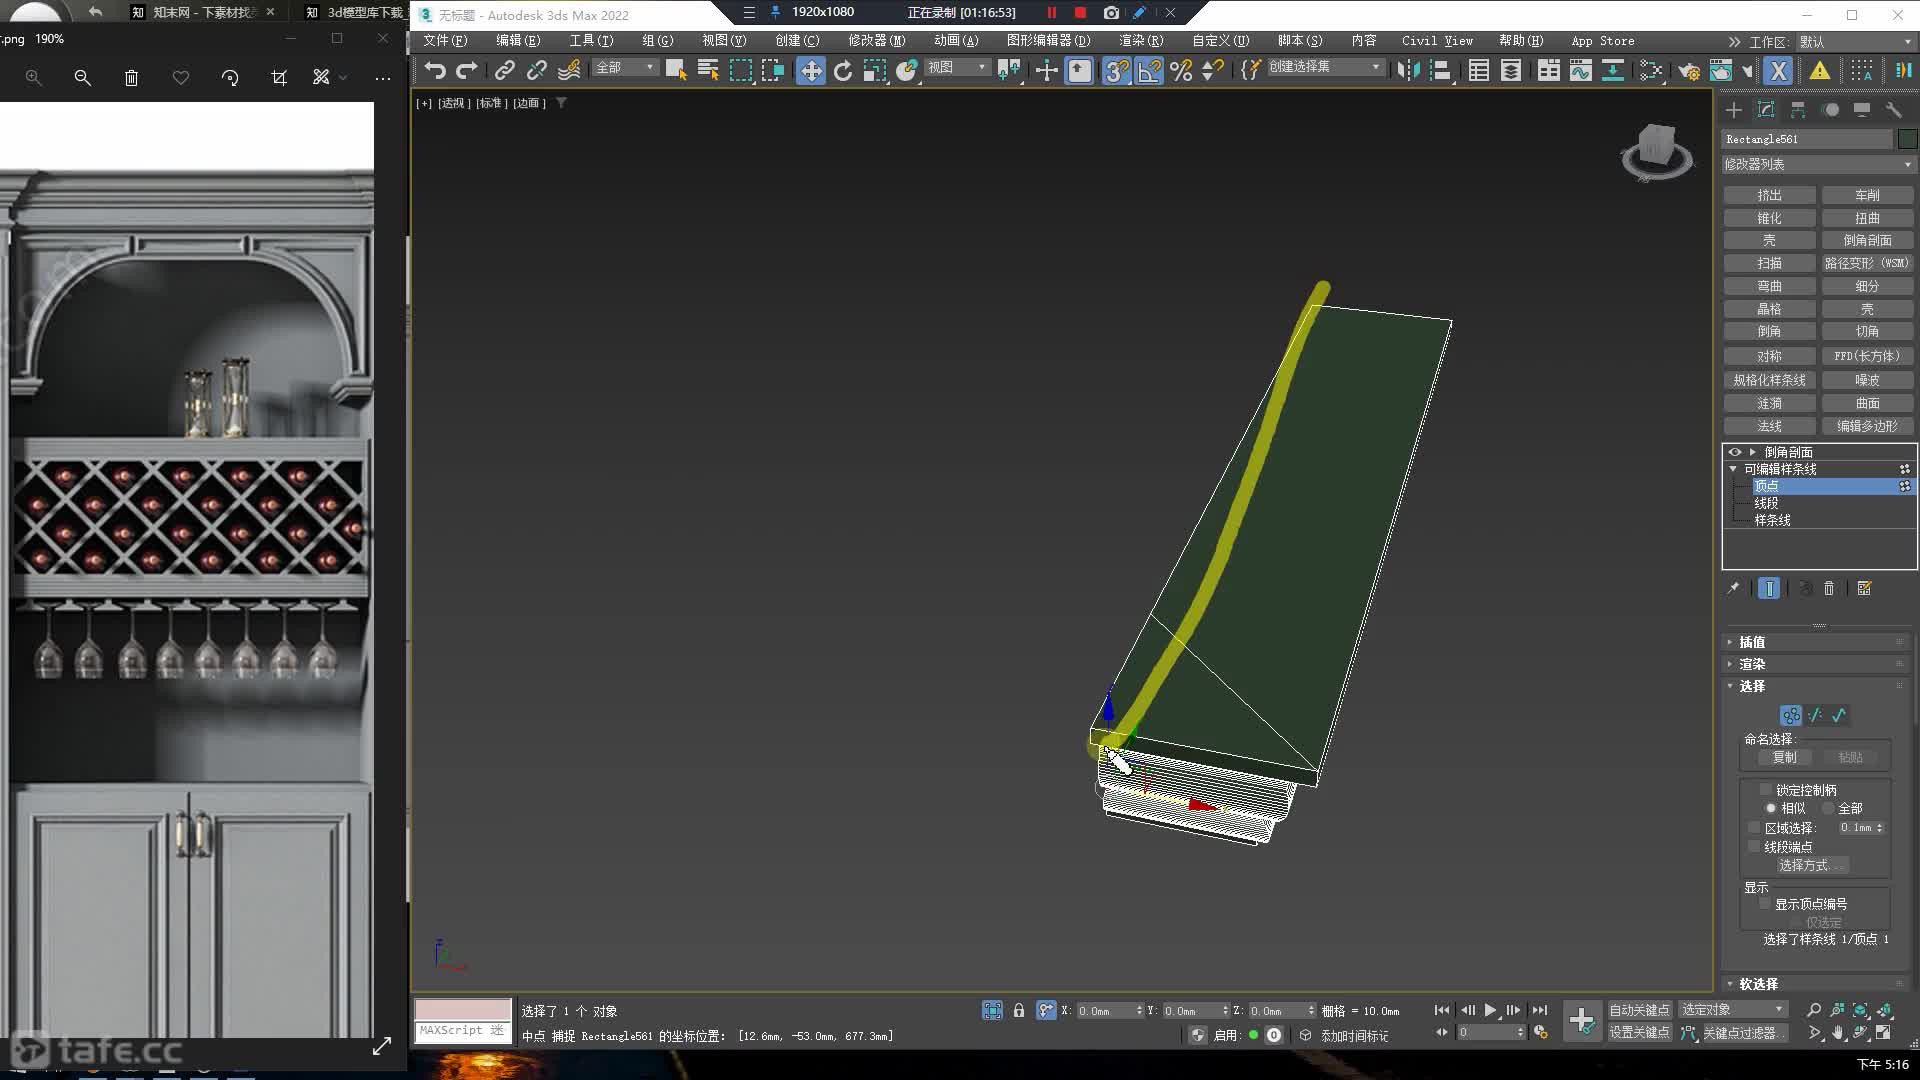
Task: Click the Bind to Space Warp tool
Action: [x=569, y=70]
